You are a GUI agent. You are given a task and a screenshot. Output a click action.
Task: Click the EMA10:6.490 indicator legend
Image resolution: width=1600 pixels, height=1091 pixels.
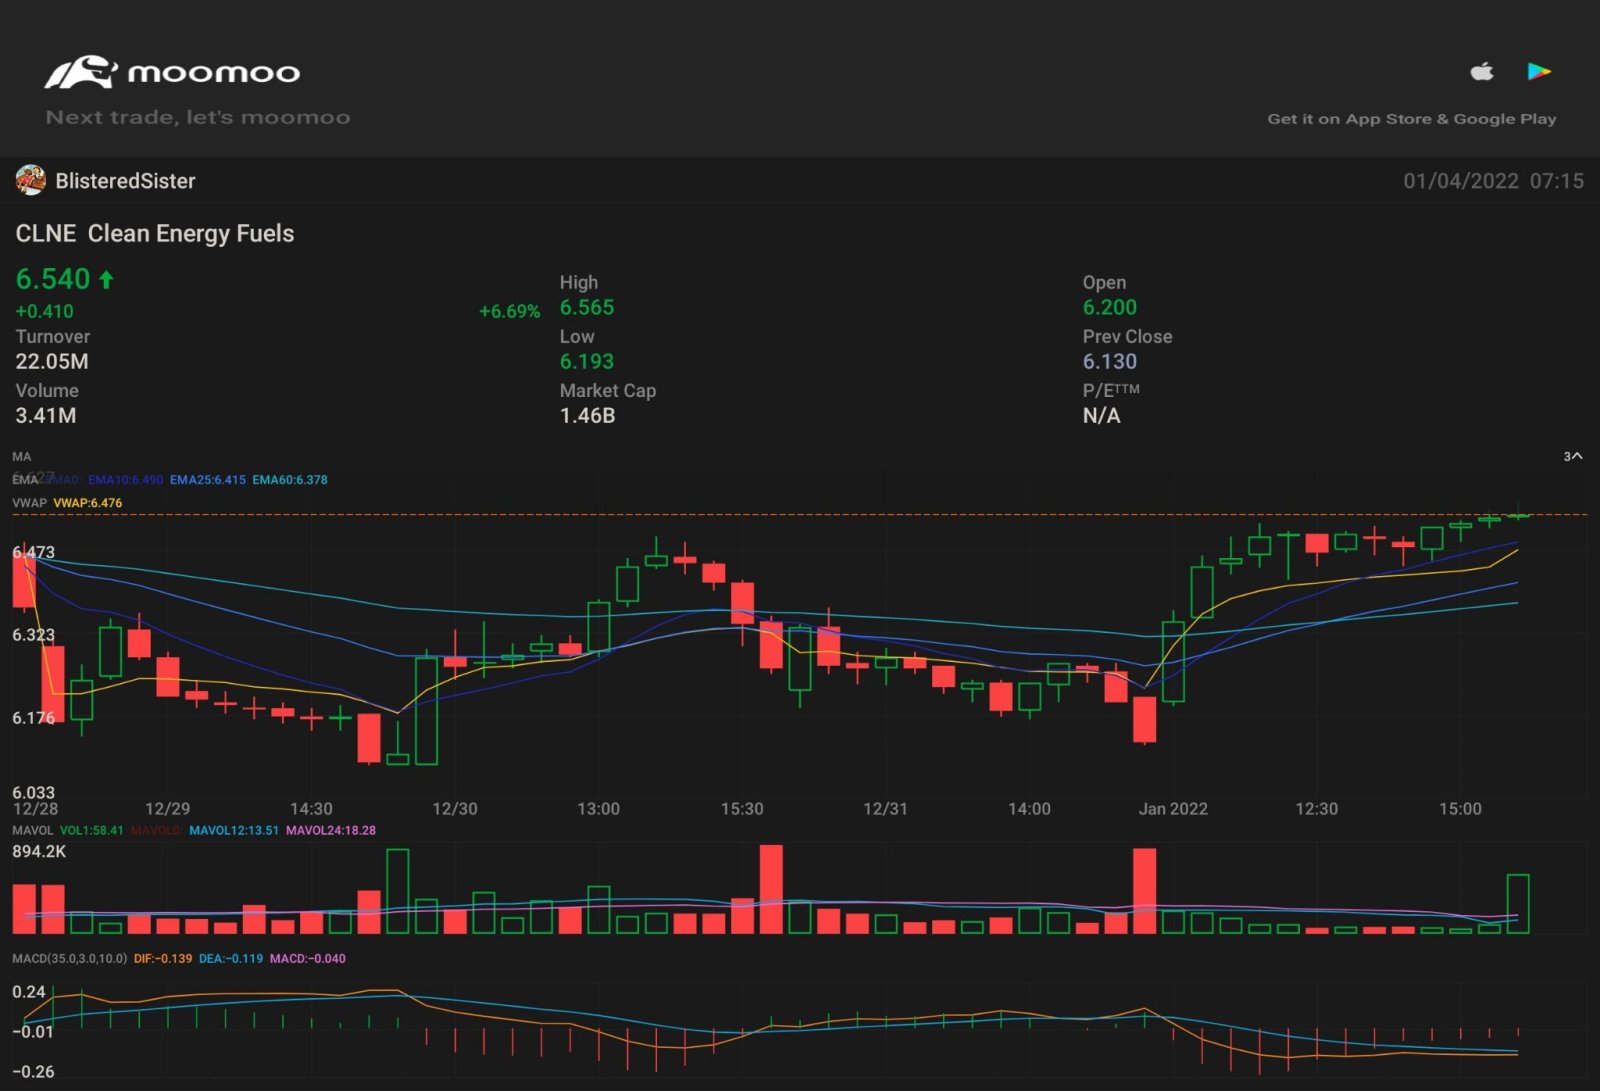(125, 480)
